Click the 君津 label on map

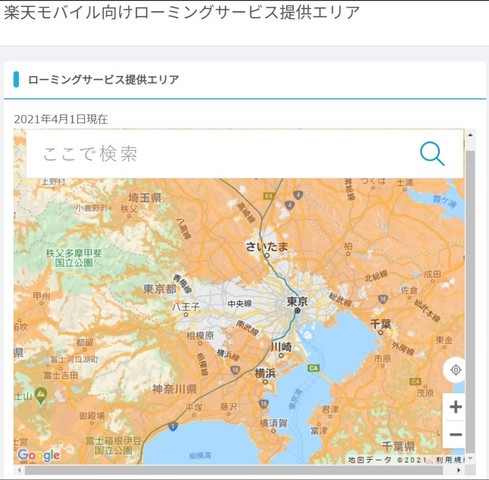[330, 409]
